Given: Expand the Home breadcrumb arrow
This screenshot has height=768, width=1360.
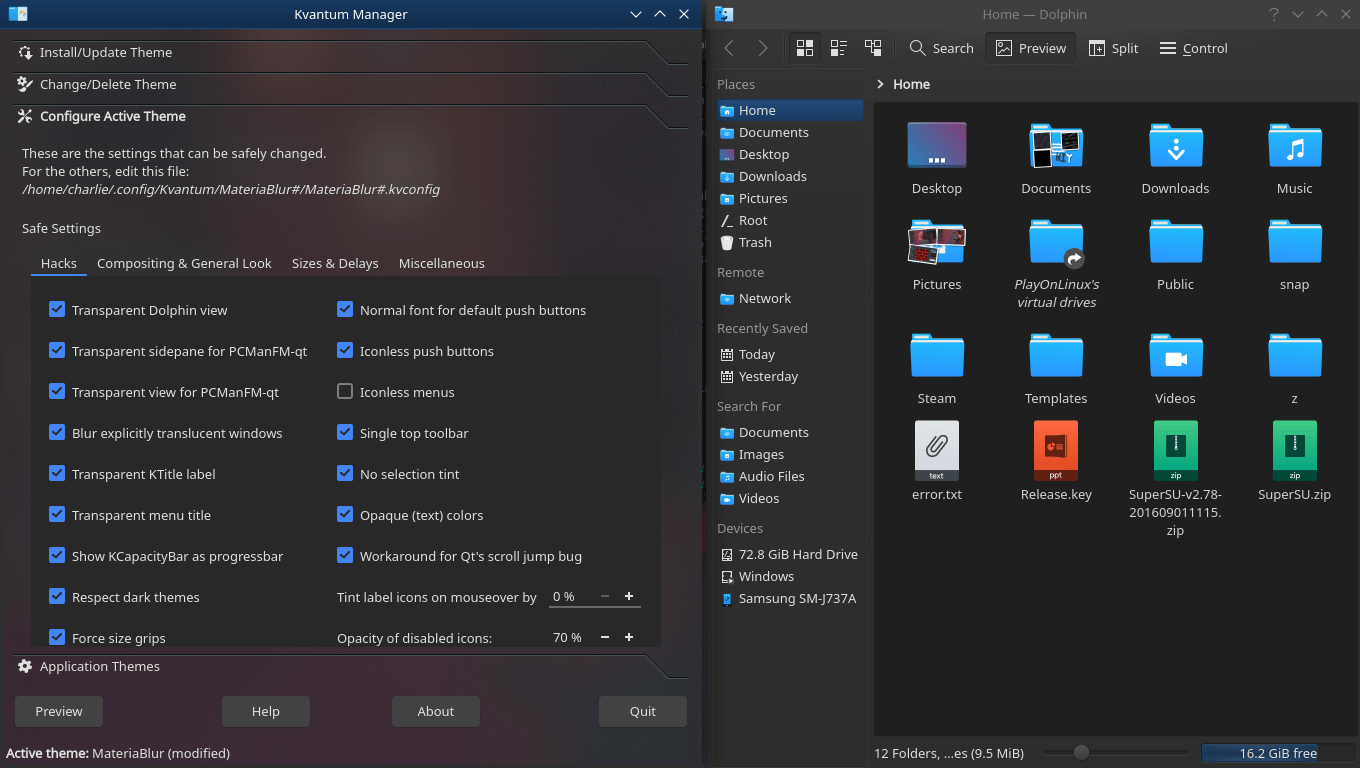Looking at the screenshot, I should tap(880, 85).
